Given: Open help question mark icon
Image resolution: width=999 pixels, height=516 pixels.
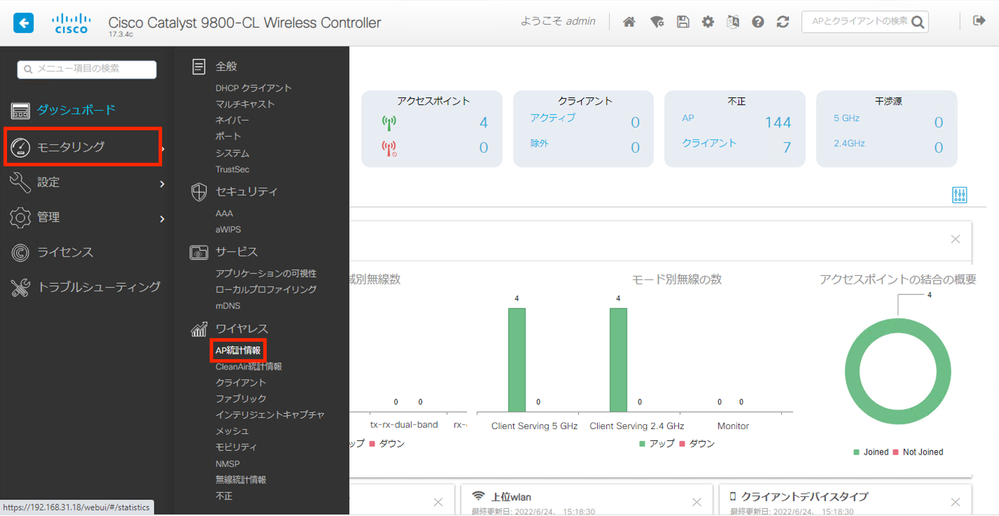Looking at the screenshot, I should point(758,22).
